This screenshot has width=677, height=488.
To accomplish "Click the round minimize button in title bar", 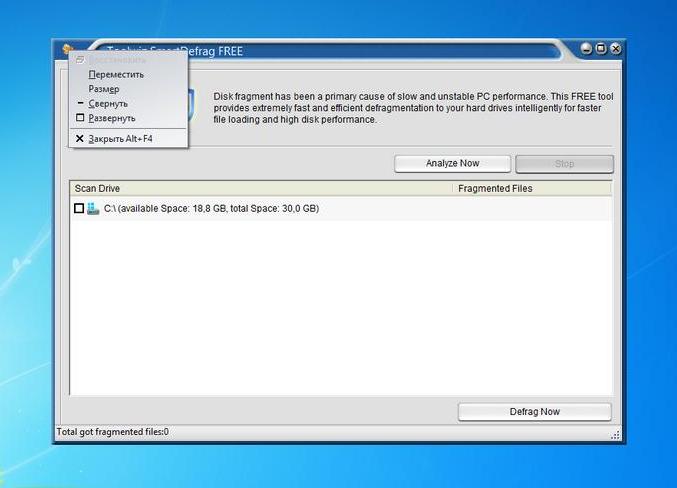I will pyautogui.click(x=586, y=49).
